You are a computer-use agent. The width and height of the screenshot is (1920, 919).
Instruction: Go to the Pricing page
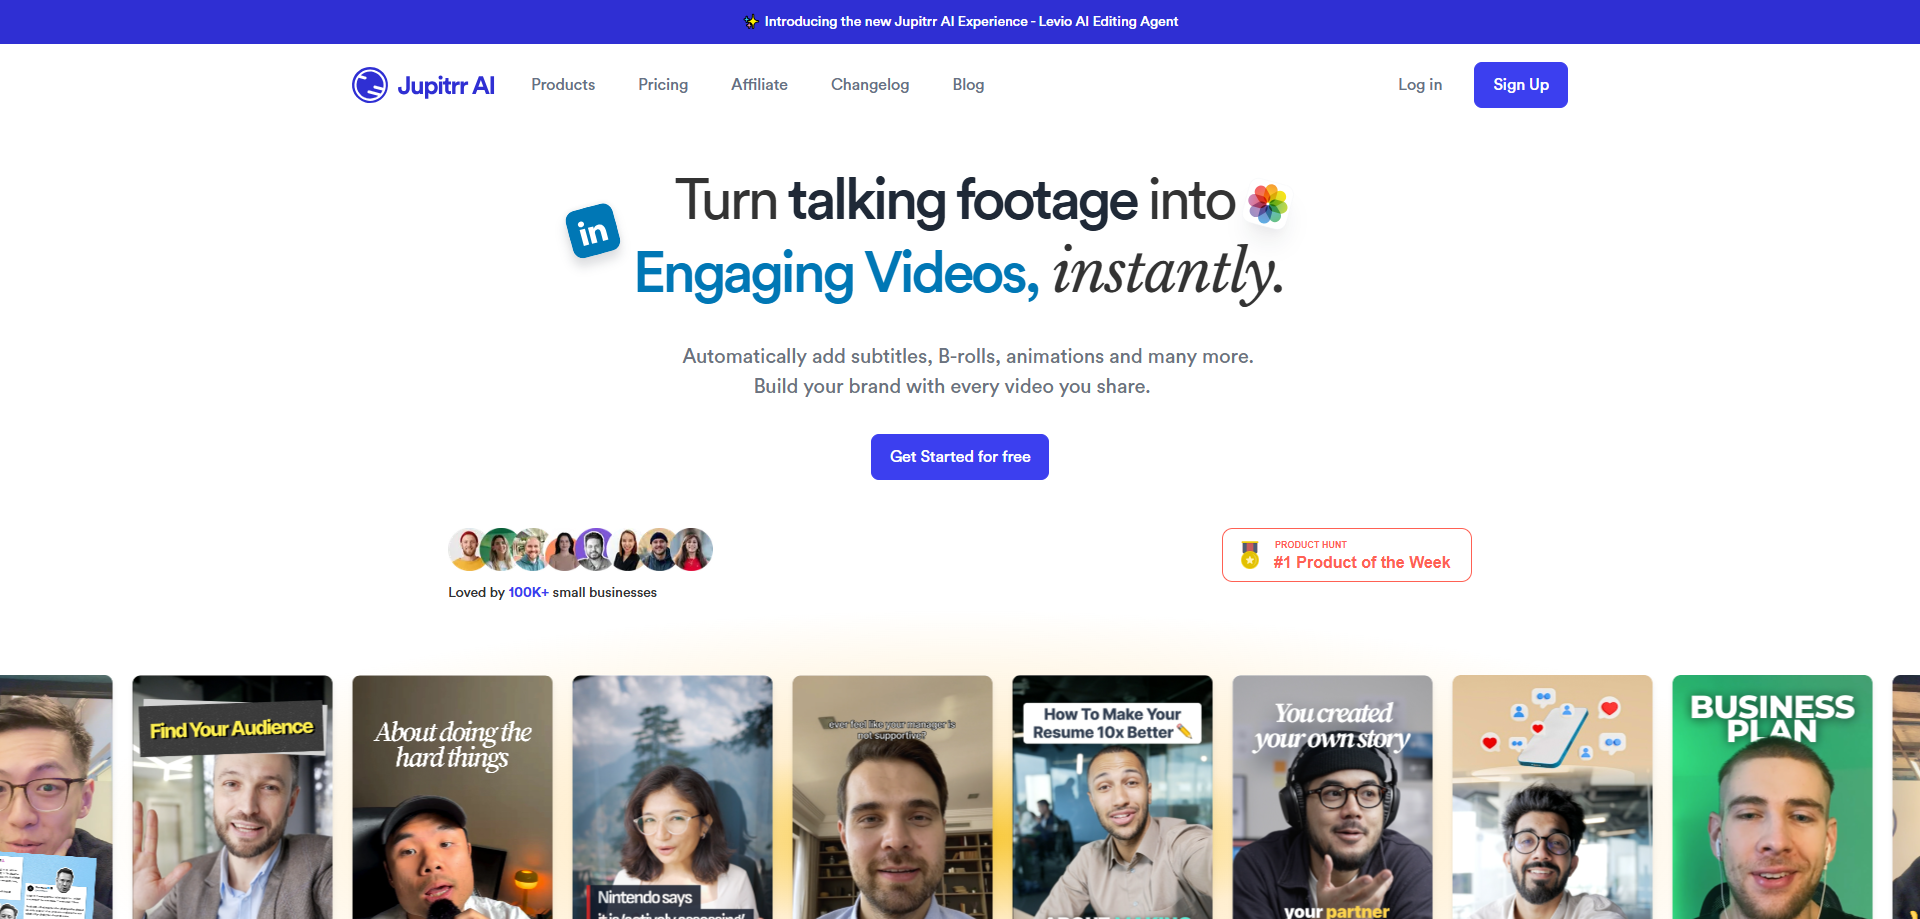663,85
